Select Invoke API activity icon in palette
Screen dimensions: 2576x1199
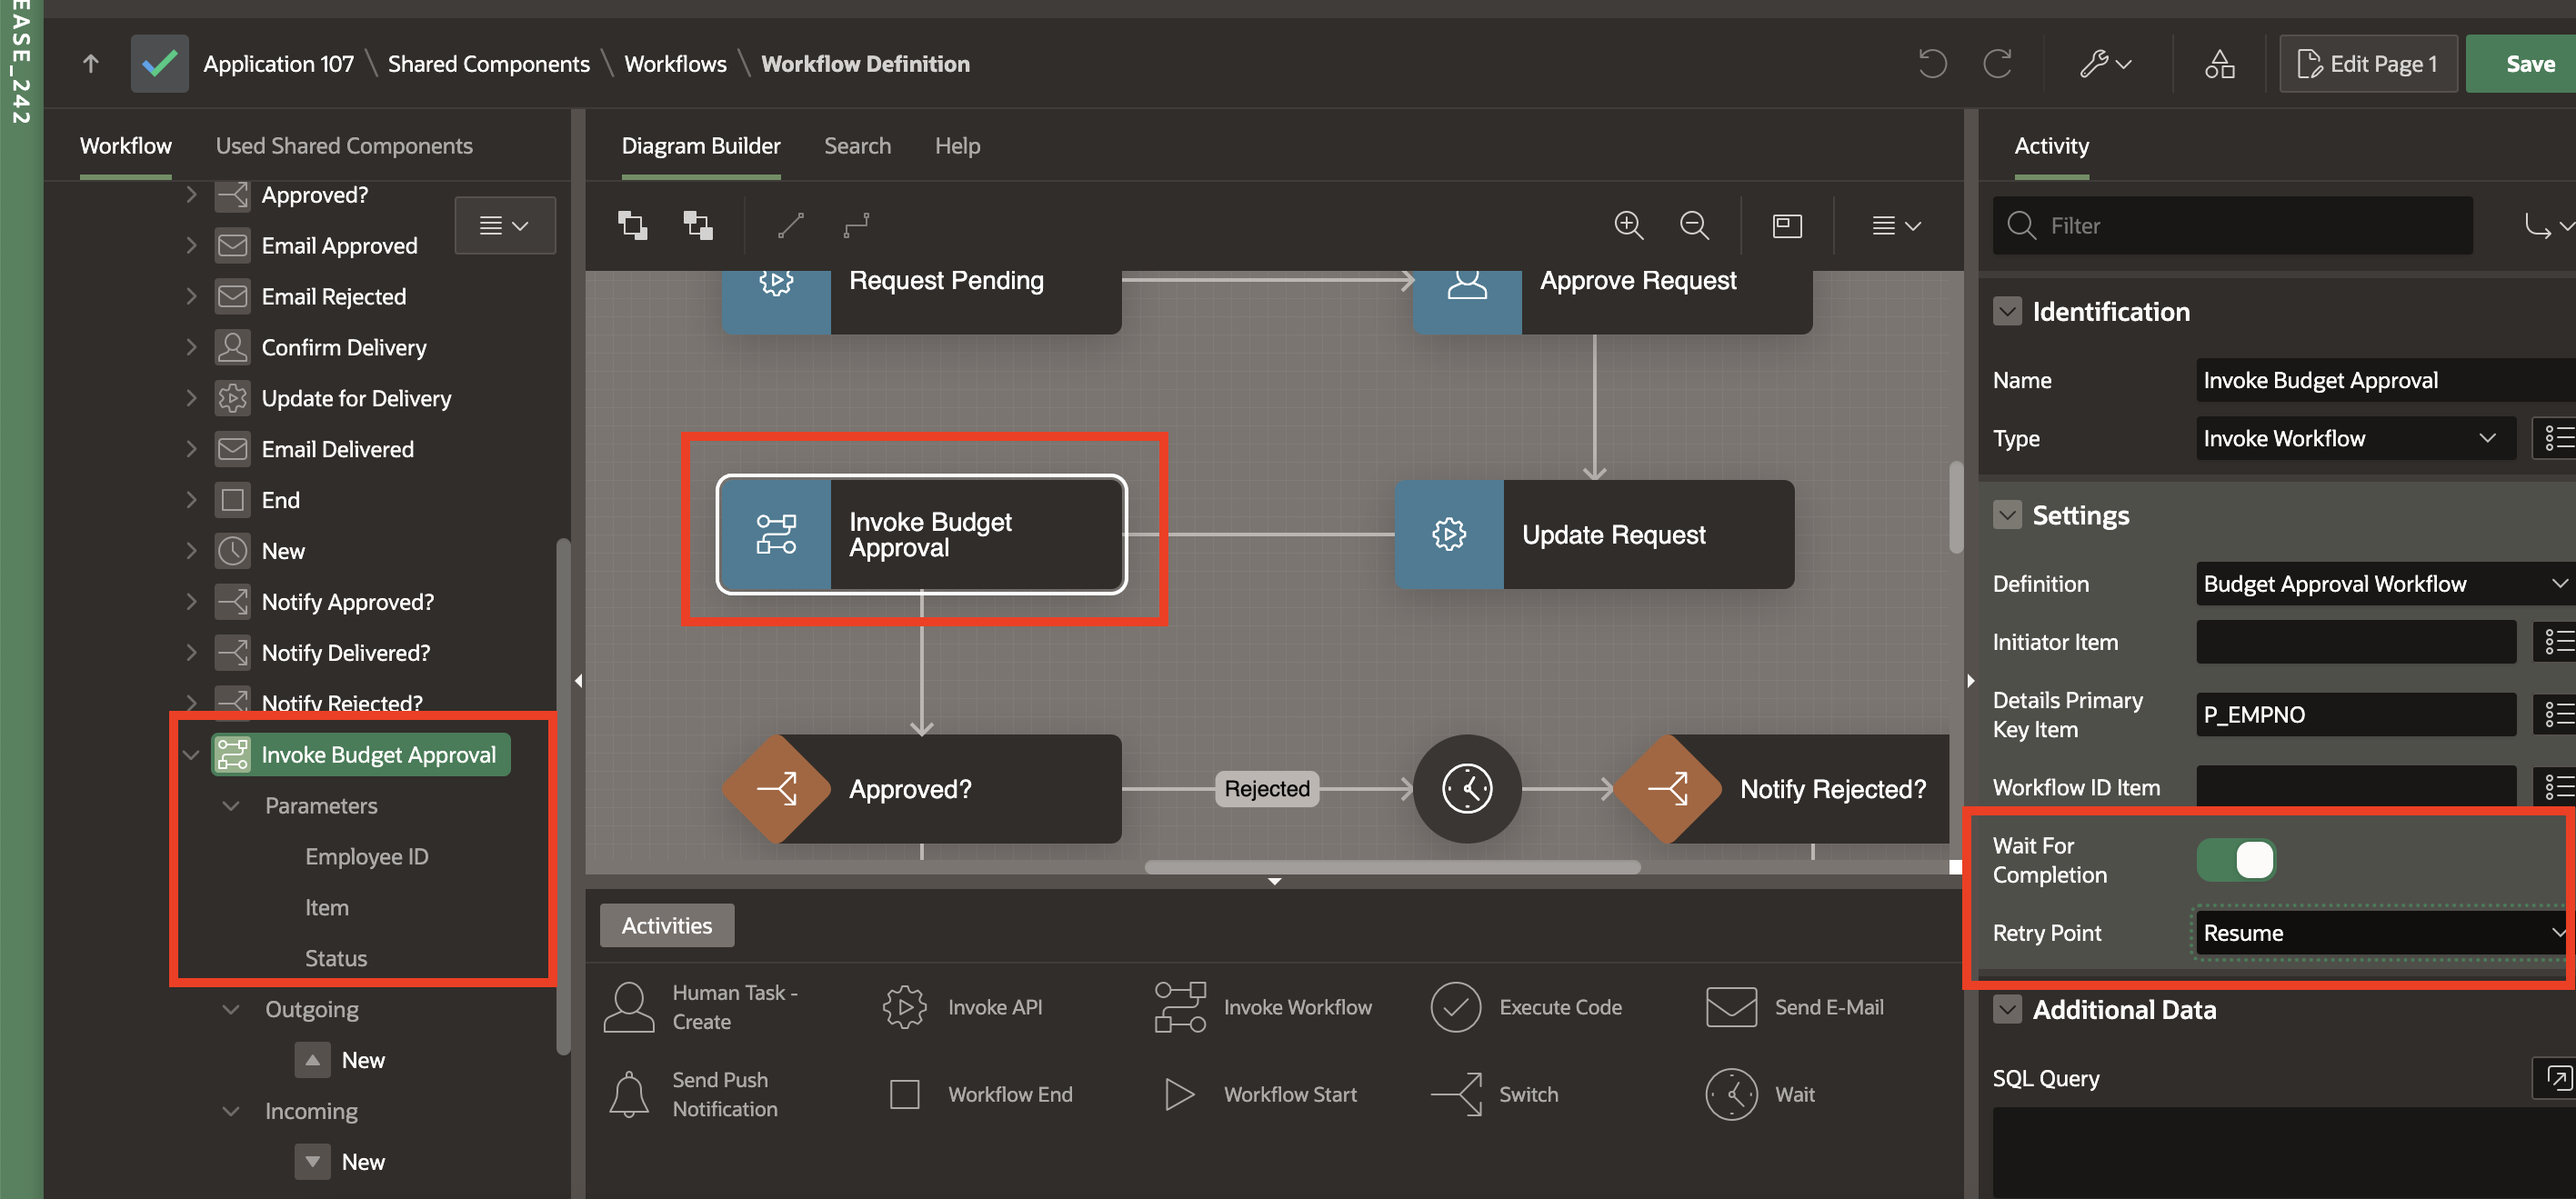point(904,1007)
